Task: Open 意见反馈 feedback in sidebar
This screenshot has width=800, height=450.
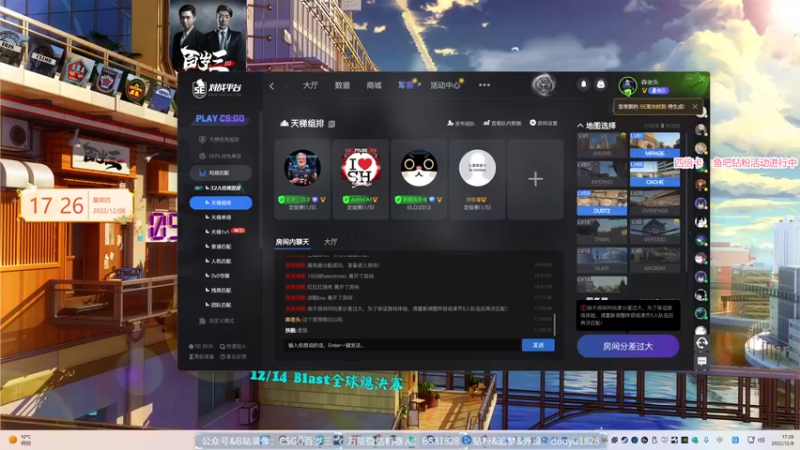Action: (233, 357)
